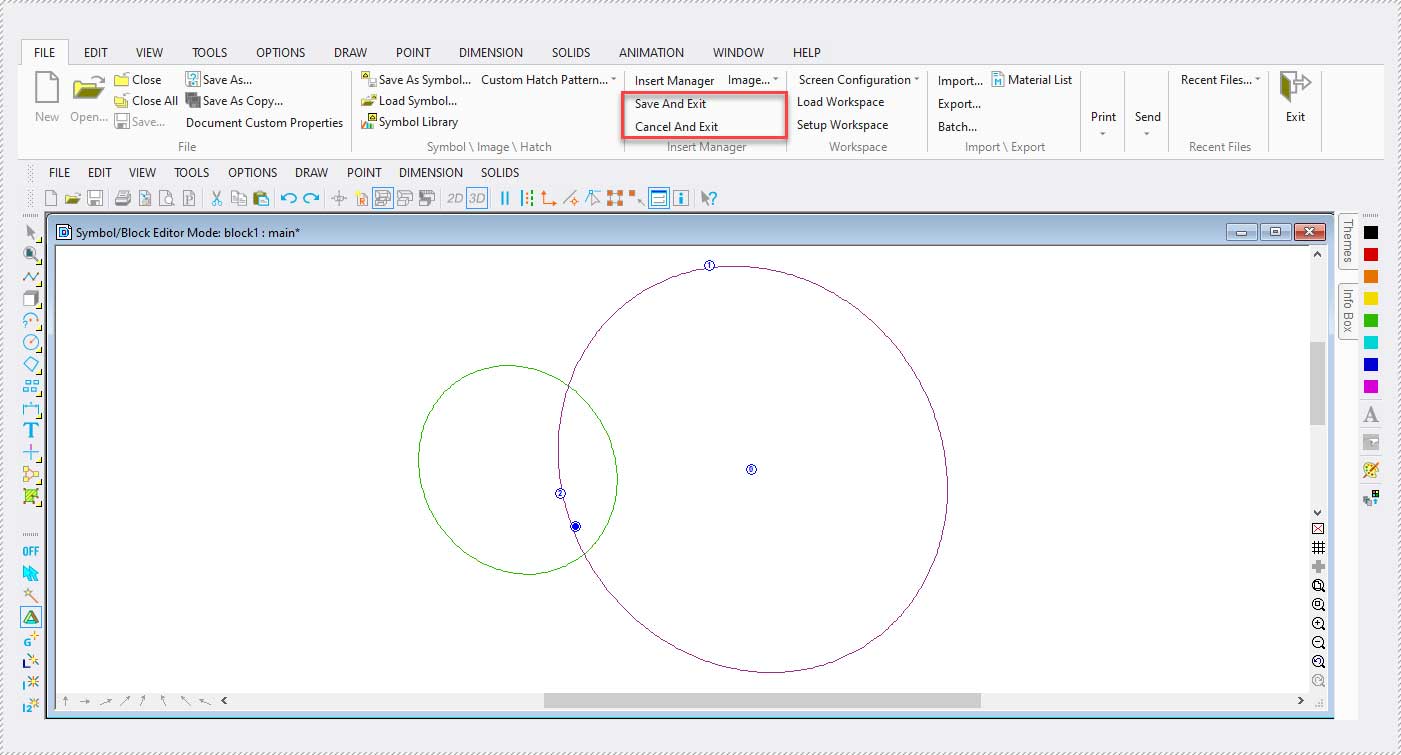
Task: Click the Cut scissors icon
Action: coord(216,198)
